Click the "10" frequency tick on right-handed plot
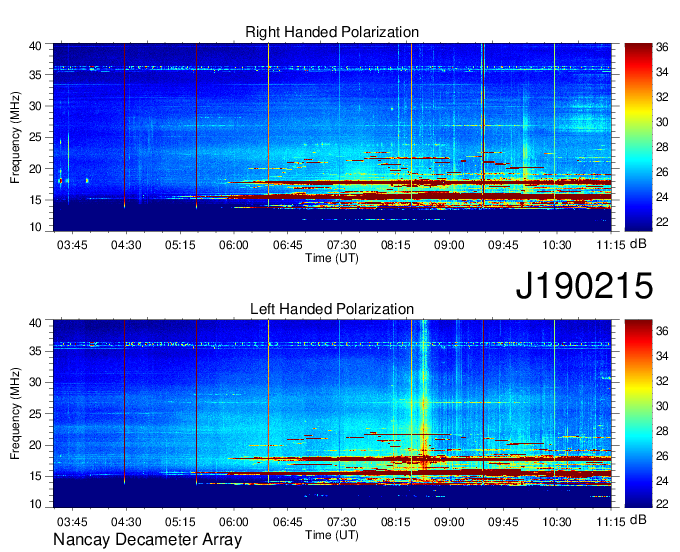Screen dimensions: 680x552 (x=35, y=227)
